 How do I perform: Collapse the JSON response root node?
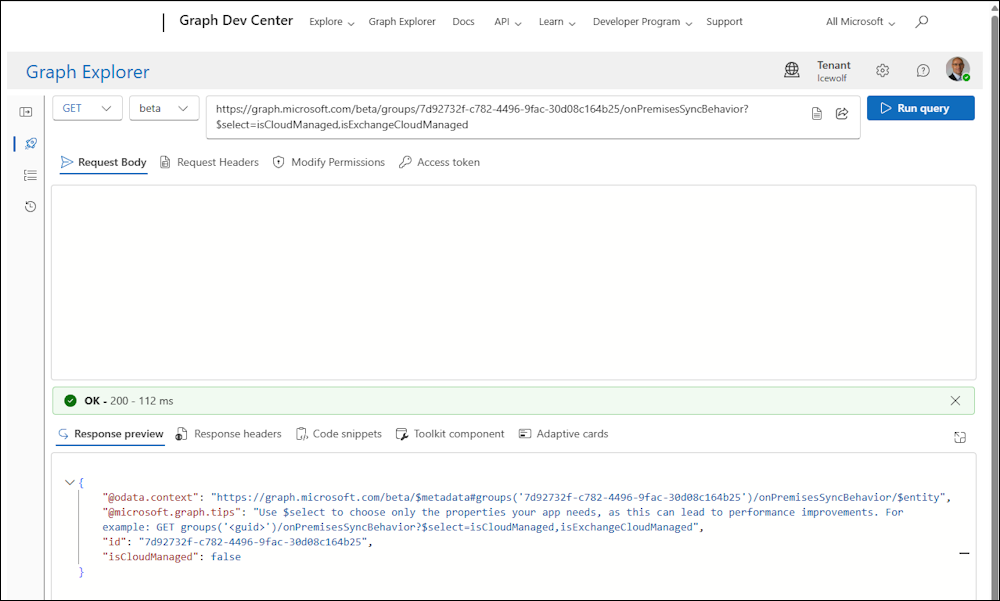click(x=69, y=482)
